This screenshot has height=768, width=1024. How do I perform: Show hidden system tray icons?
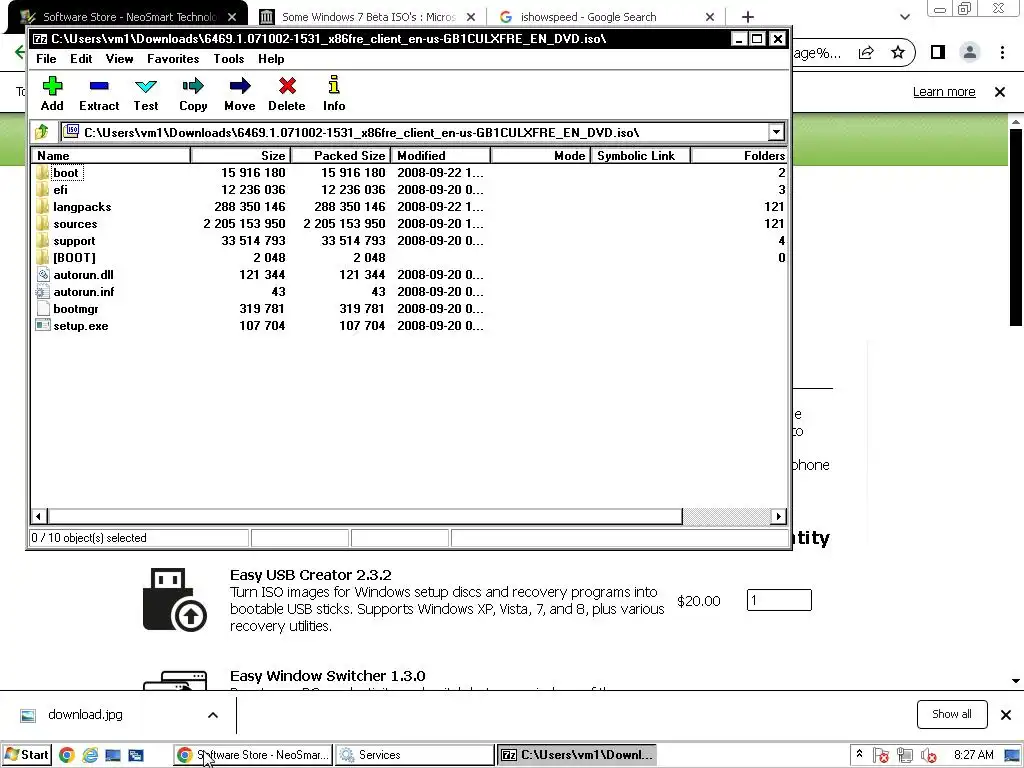point(859,754)
